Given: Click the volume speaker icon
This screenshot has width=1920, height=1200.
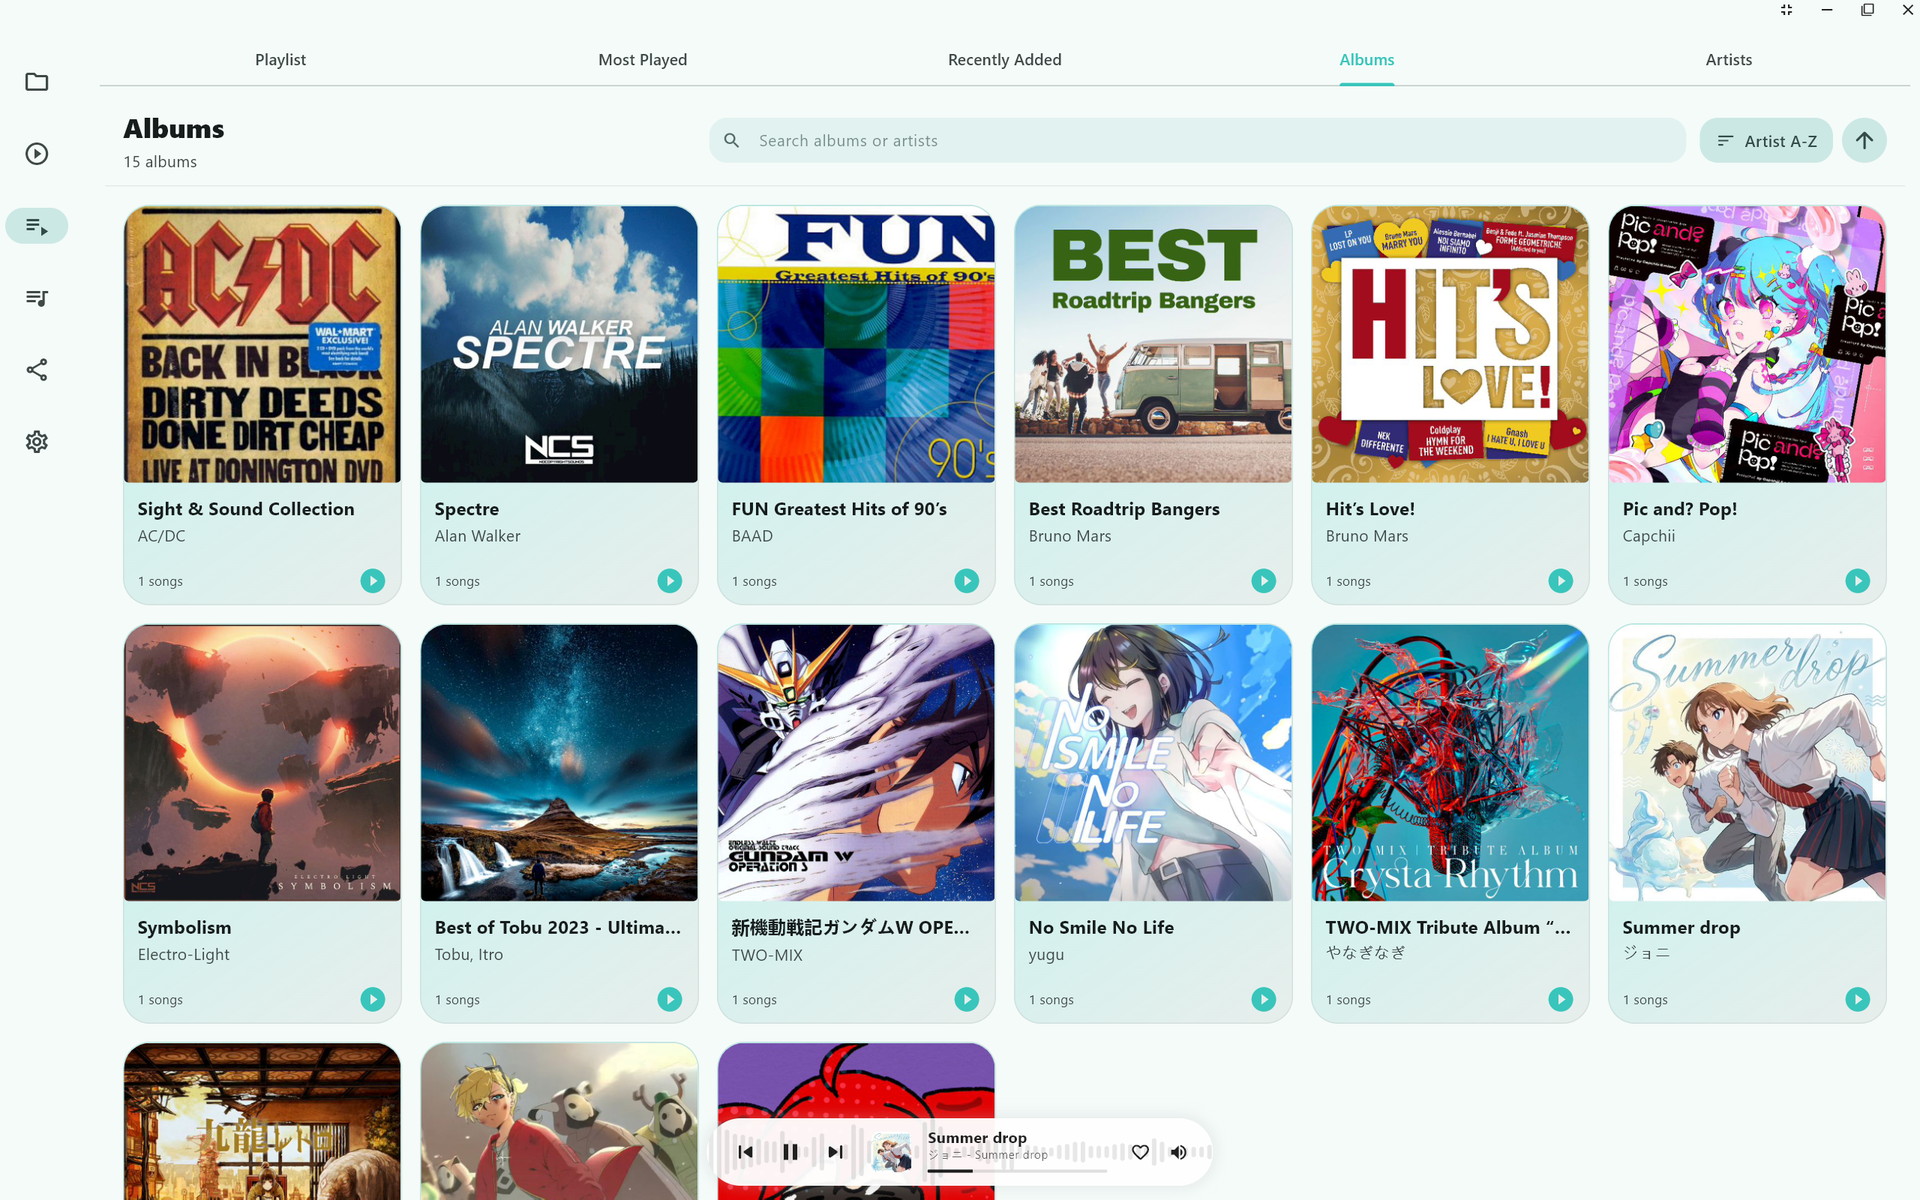Looking at the screenshot, I should coord(1179,1152).
